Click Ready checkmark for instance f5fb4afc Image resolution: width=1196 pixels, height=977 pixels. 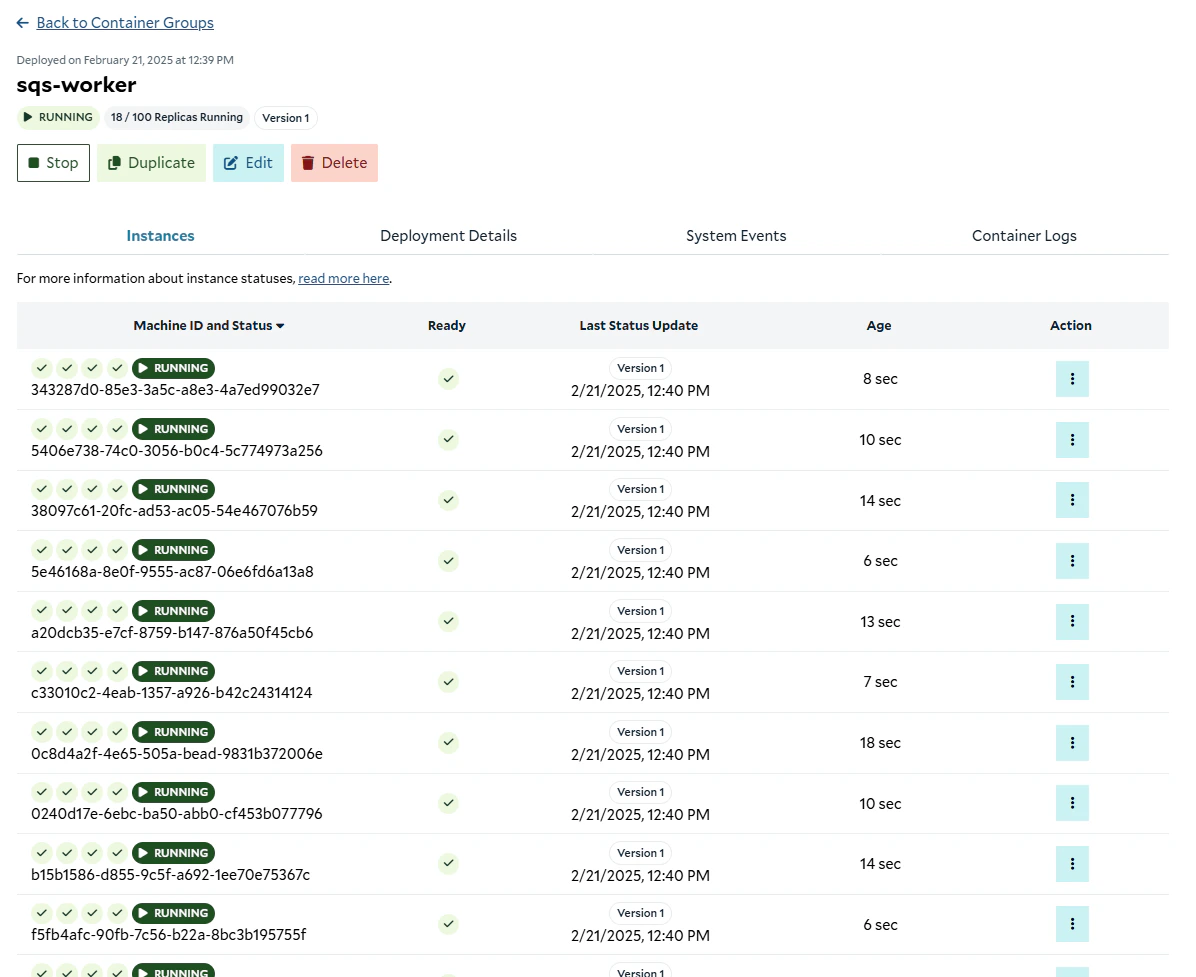(x=448, y=924)
